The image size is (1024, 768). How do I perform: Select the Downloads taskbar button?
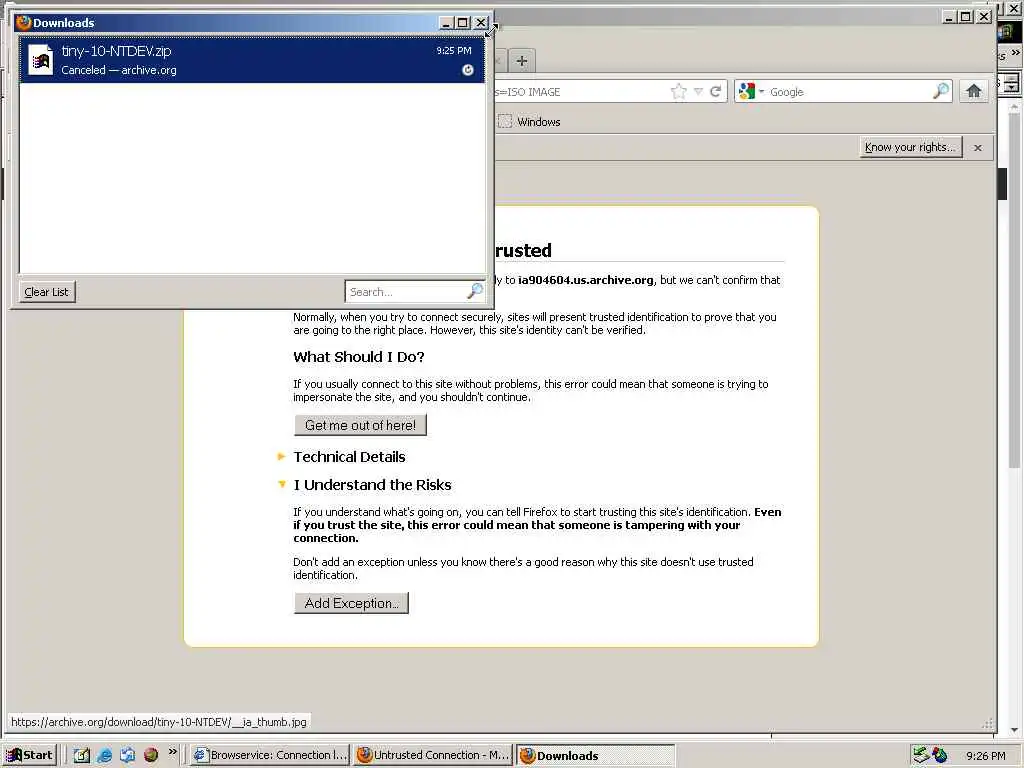596,756
